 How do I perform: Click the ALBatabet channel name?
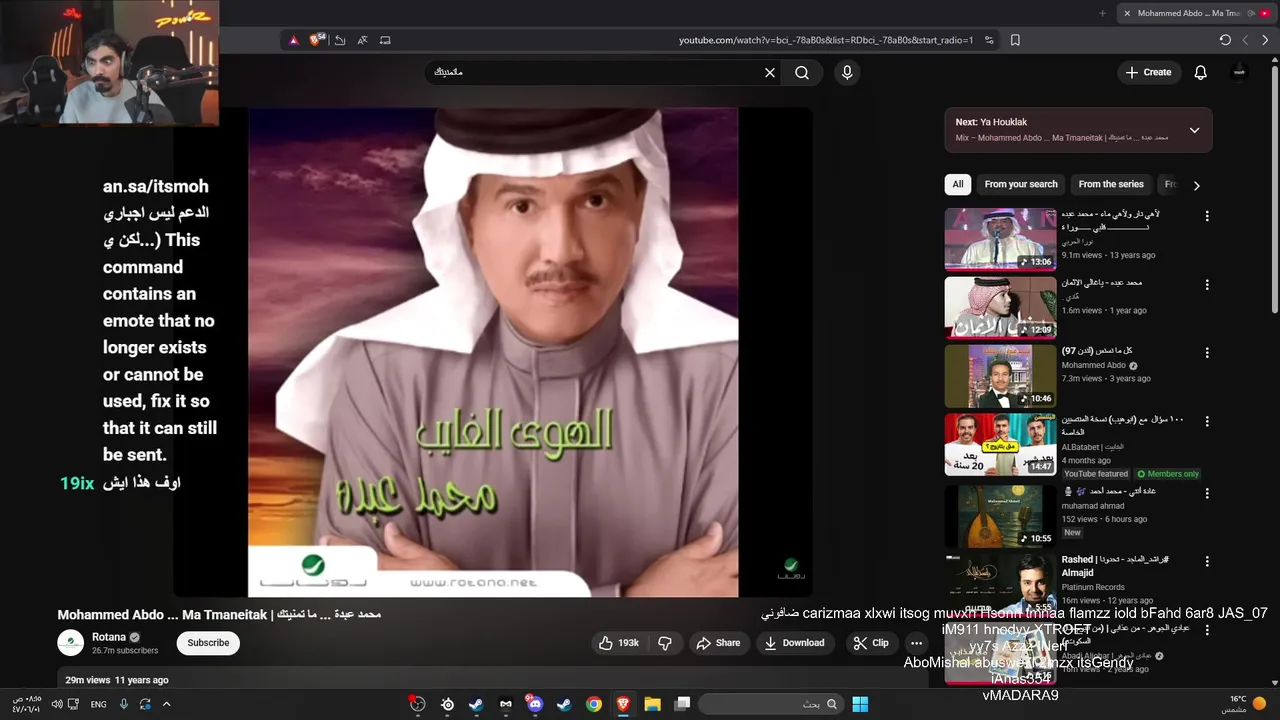click(x=1093, y=447)
